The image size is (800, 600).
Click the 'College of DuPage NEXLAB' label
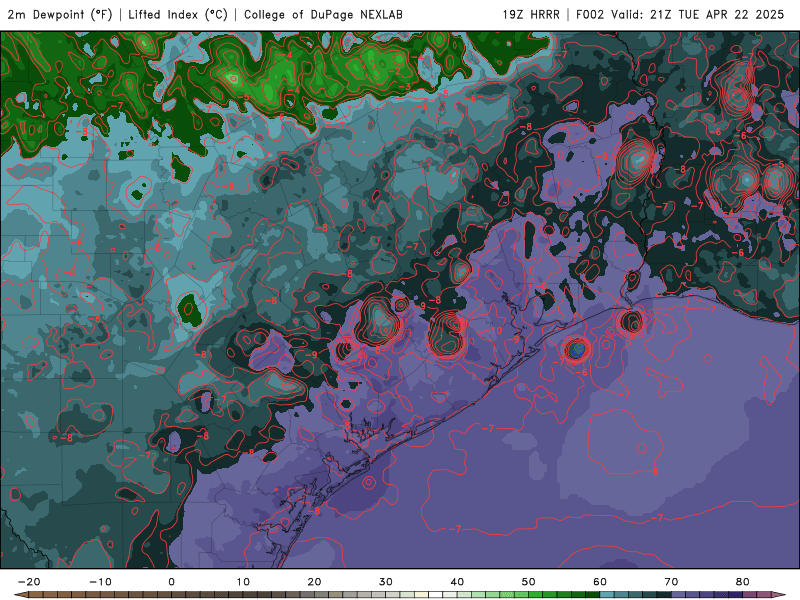tap(323, 14)
